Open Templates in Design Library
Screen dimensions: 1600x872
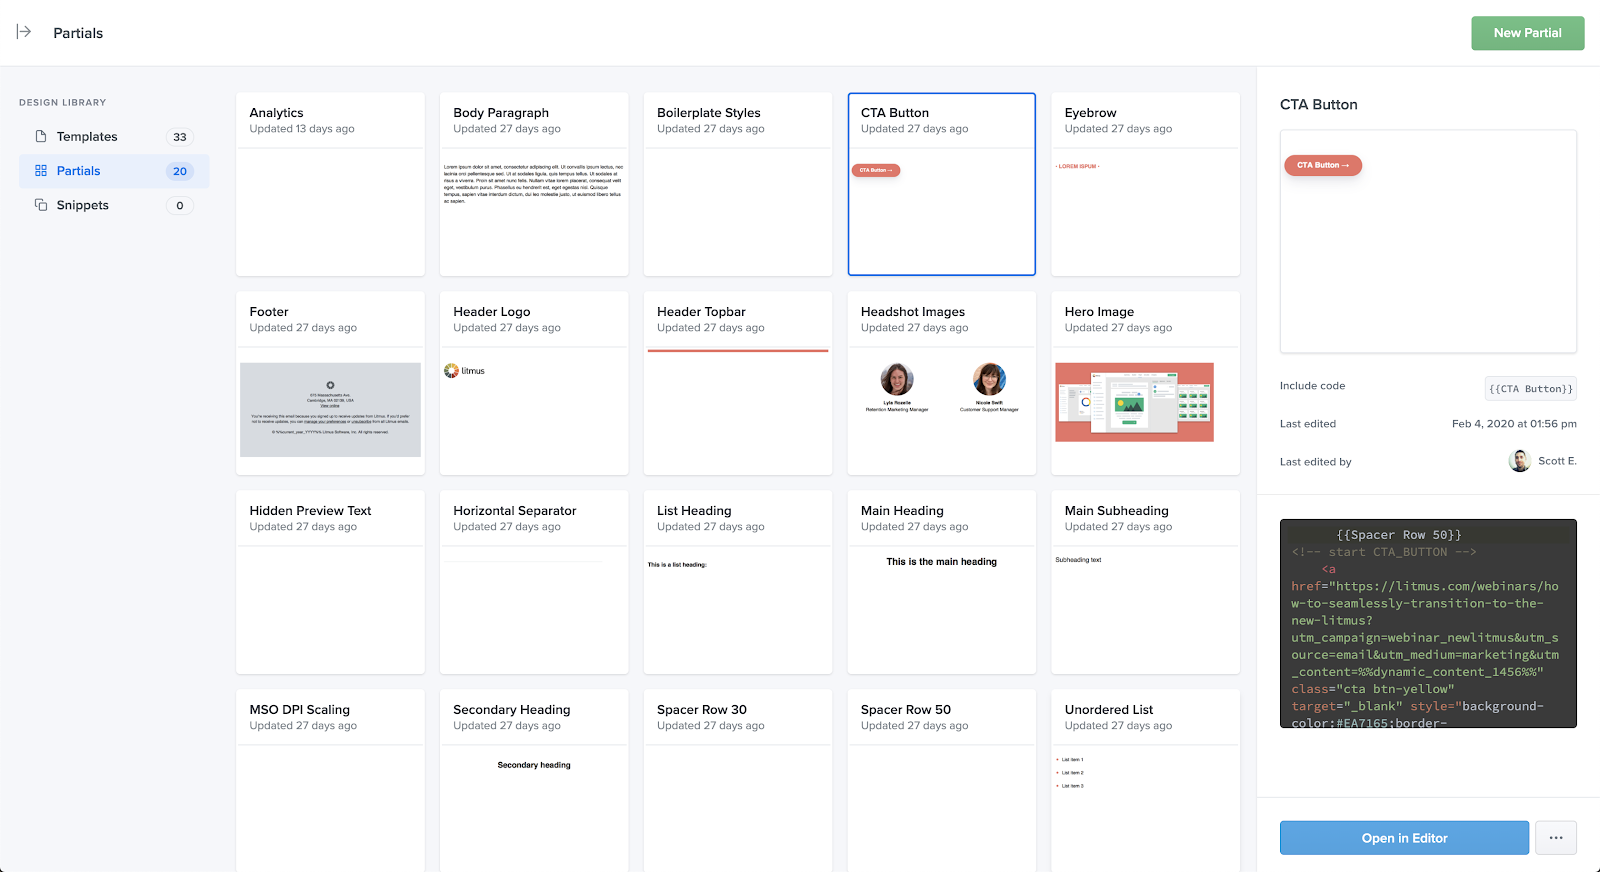tap(87, 137)
